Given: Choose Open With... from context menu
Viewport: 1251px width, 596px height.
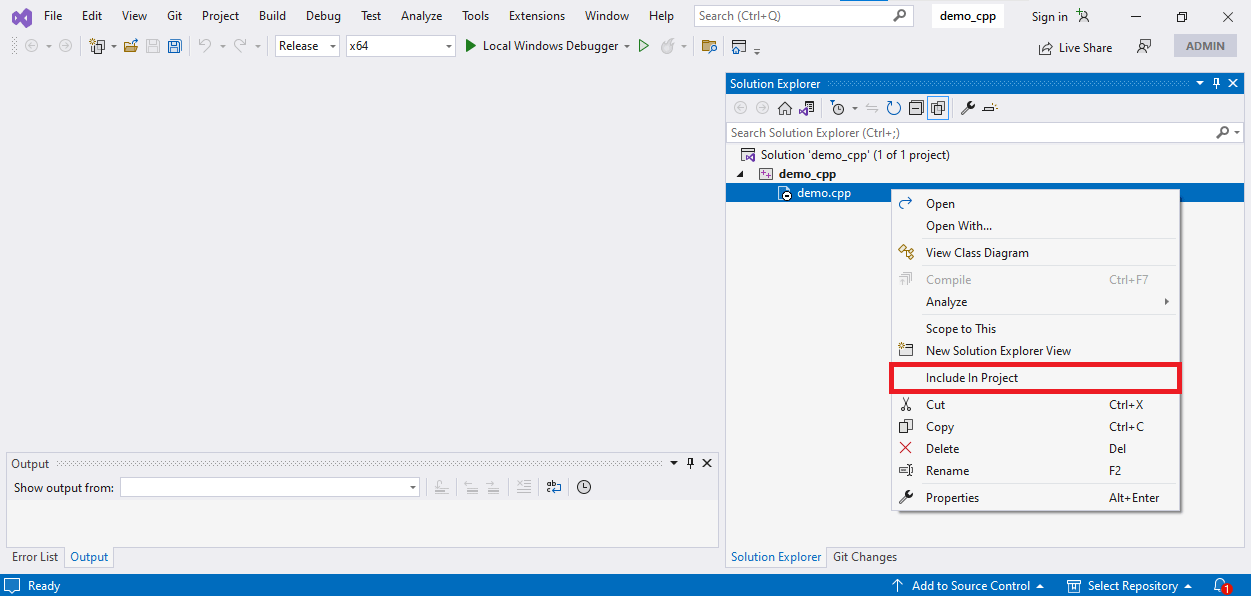Looking at the screenshot, I should click(1035, 226).
